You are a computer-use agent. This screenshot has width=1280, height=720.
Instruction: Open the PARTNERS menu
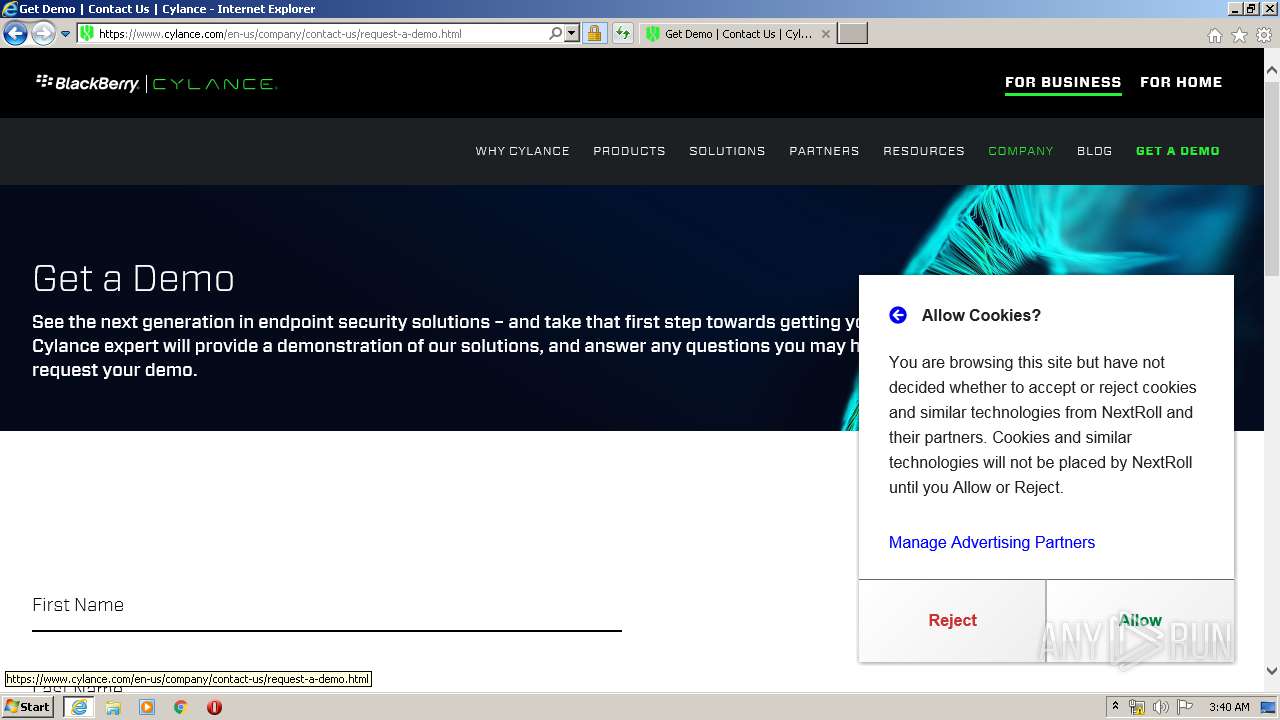tap(824, 151)
